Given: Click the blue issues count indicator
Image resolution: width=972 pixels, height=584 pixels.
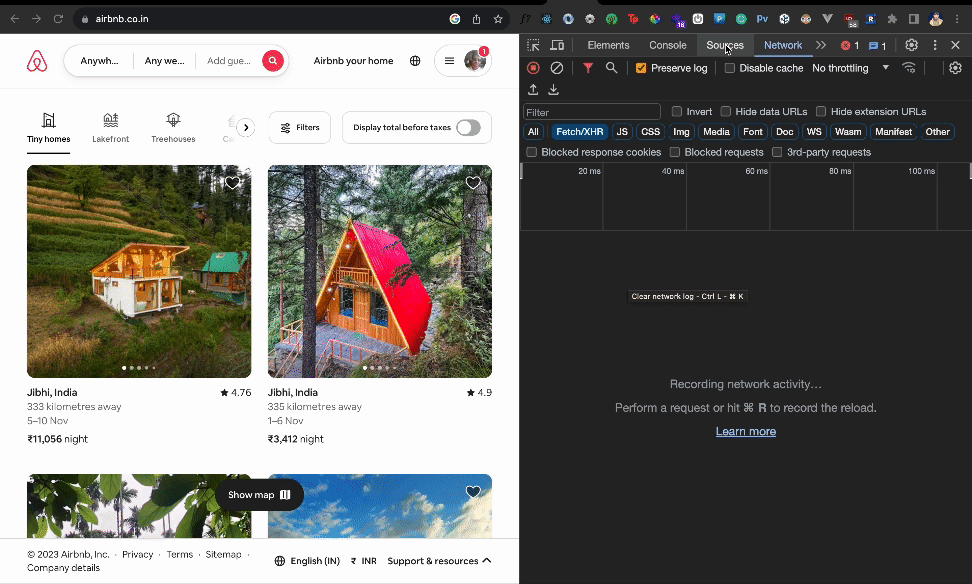Looking at the screenshot, I should click(x=877, y=45).
